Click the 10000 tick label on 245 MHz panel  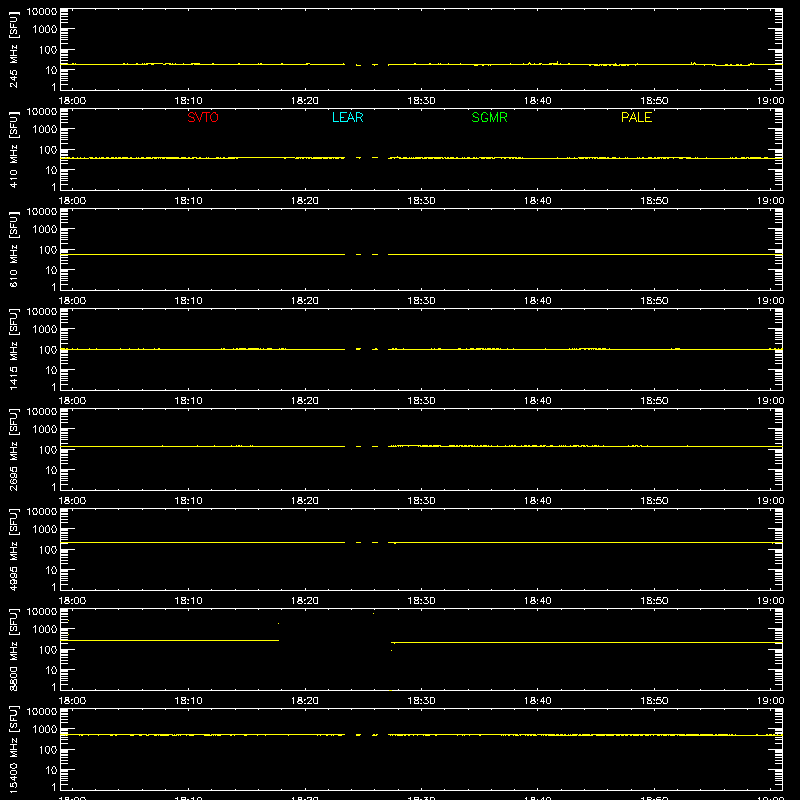click(x=42, y=12)
